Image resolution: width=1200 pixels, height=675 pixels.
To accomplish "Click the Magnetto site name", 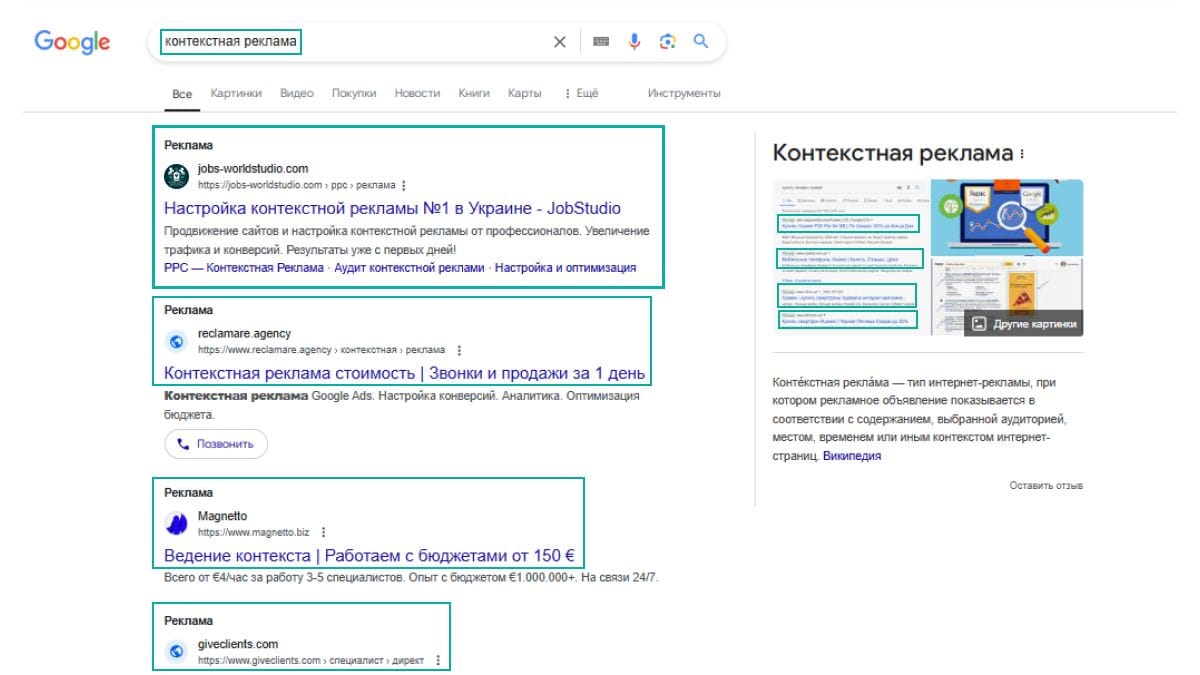I will point(223,516).
